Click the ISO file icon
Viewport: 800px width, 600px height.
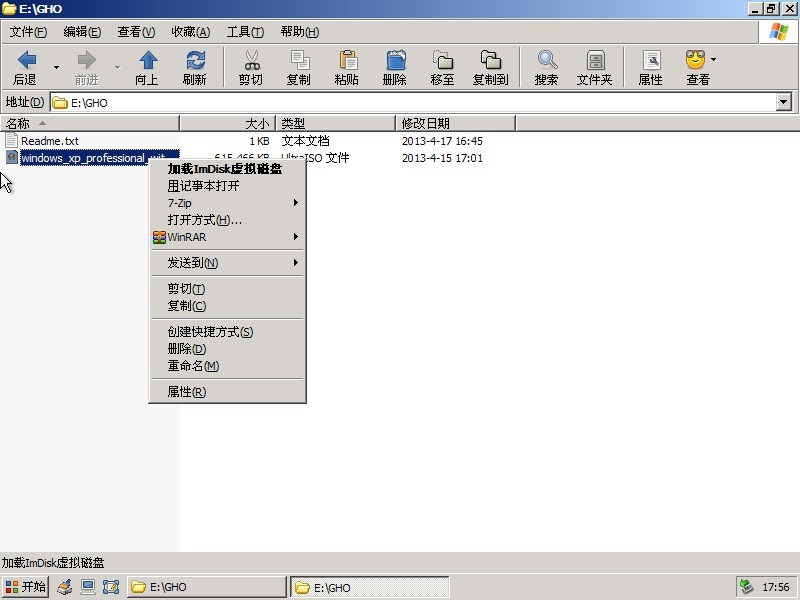[12, 157]
